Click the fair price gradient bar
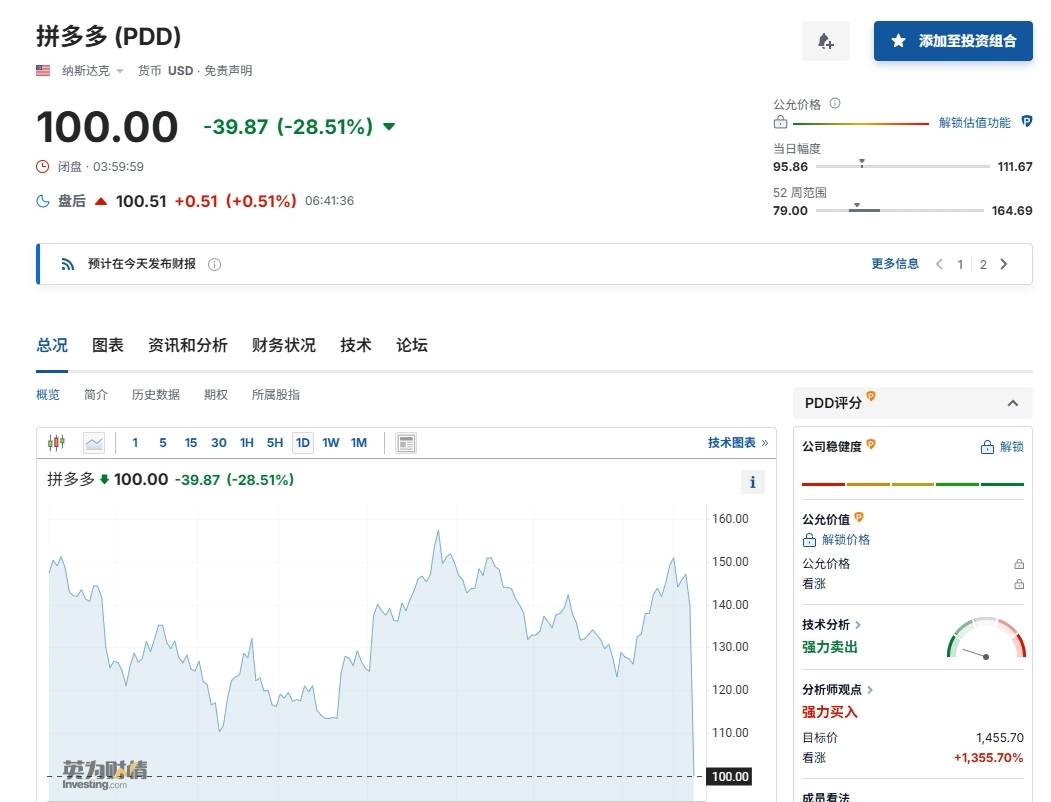1051x802 pixels. coord(861,123)
